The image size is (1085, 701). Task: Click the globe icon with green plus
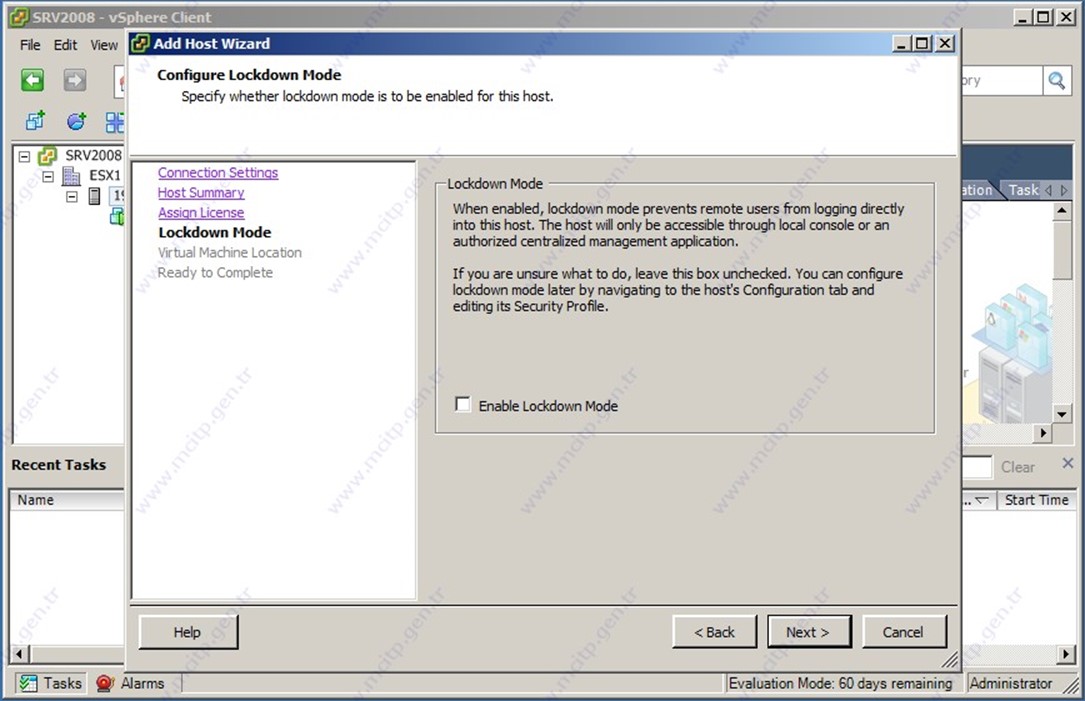pyautogui.click(x=76, y=122)
